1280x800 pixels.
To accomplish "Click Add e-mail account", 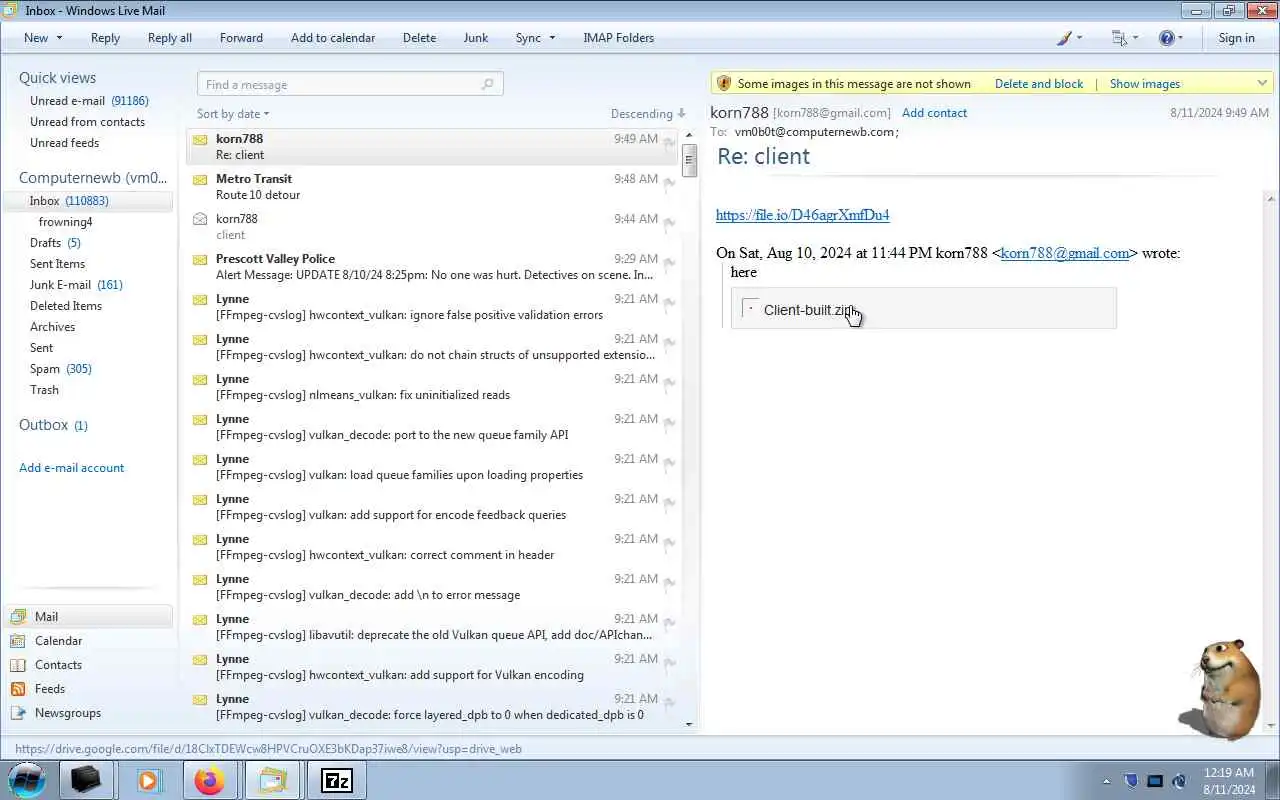I will point(72,468).
